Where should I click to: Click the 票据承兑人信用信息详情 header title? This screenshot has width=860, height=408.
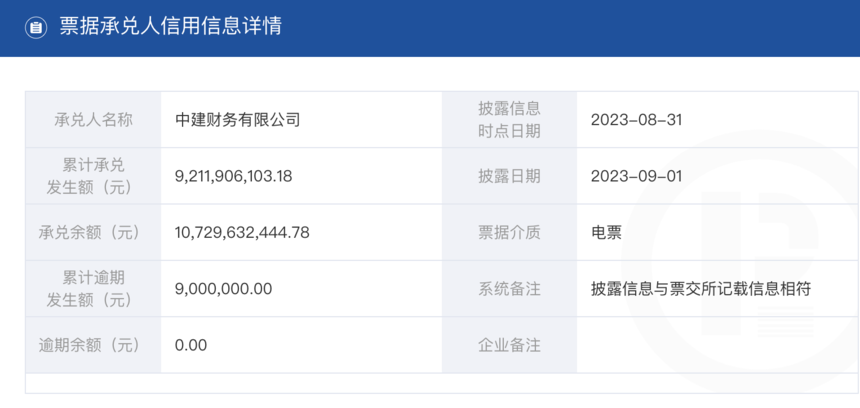(x=170, y=27)
